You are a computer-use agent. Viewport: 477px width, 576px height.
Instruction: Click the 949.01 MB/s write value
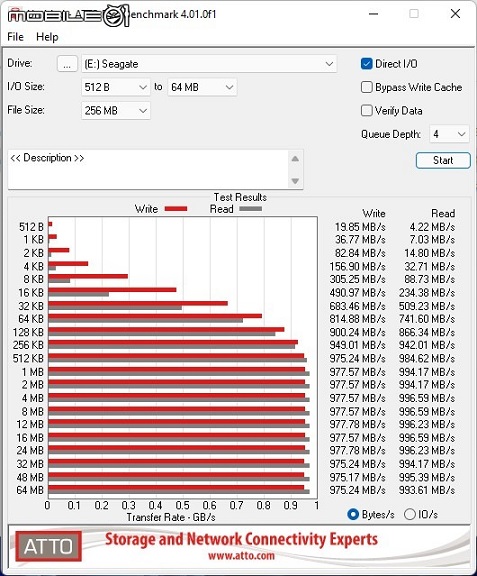tap(358, 345)
